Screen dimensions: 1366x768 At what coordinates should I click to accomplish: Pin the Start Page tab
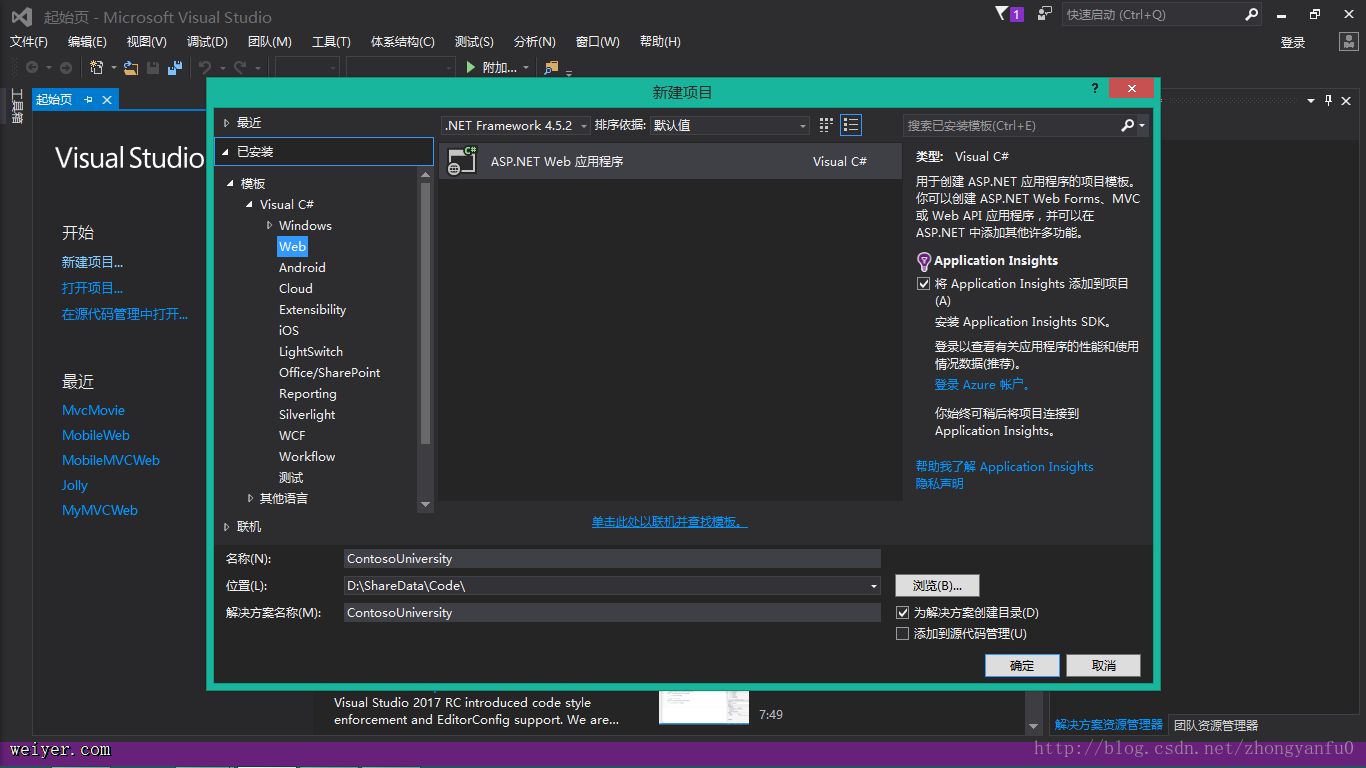click(x=88, y=99)
